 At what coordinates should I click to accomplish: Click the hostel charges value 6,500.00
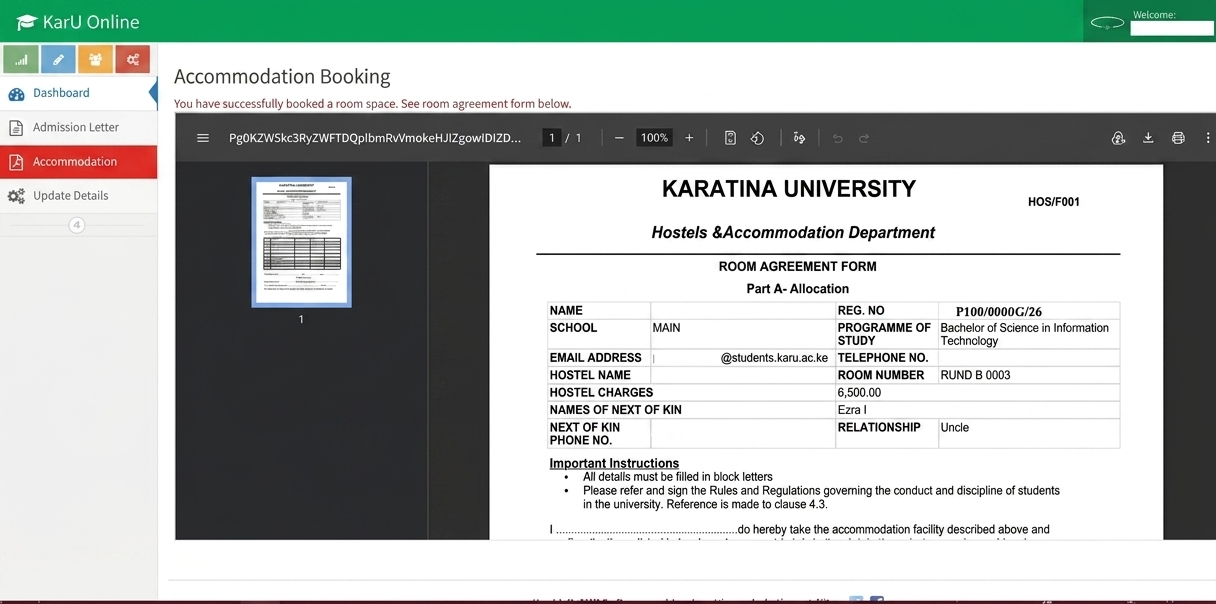[x=859, y=393]
